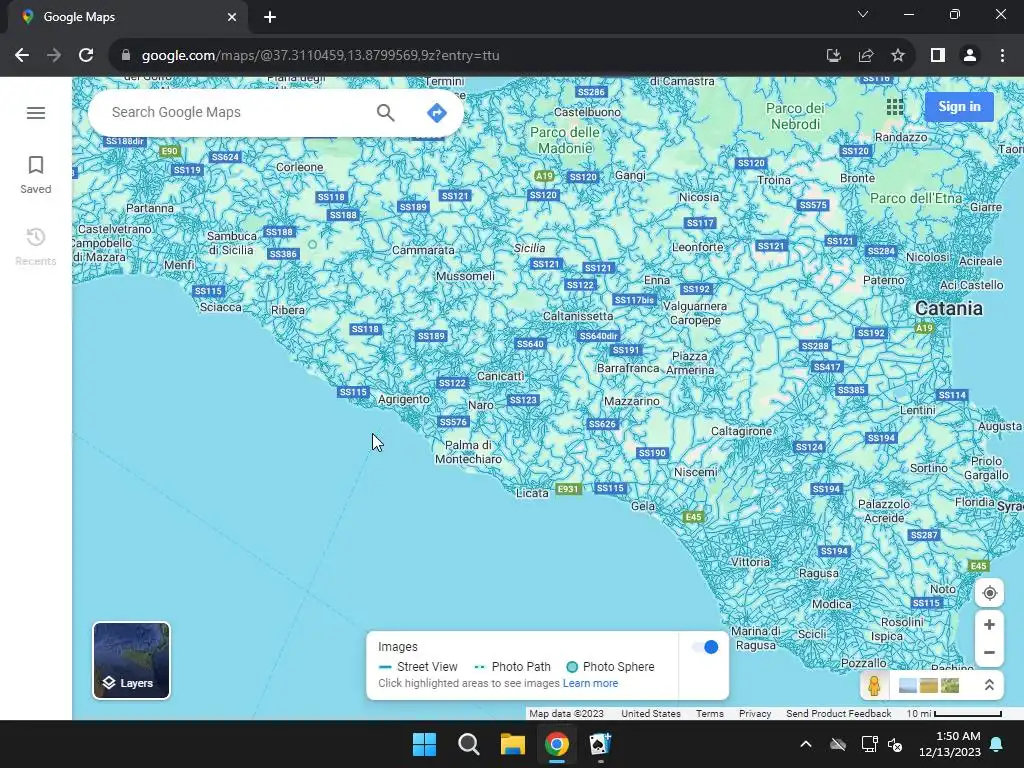
Task: Click the Search Google Maps field
Action: pyautogui.click(x=238, y=112)
